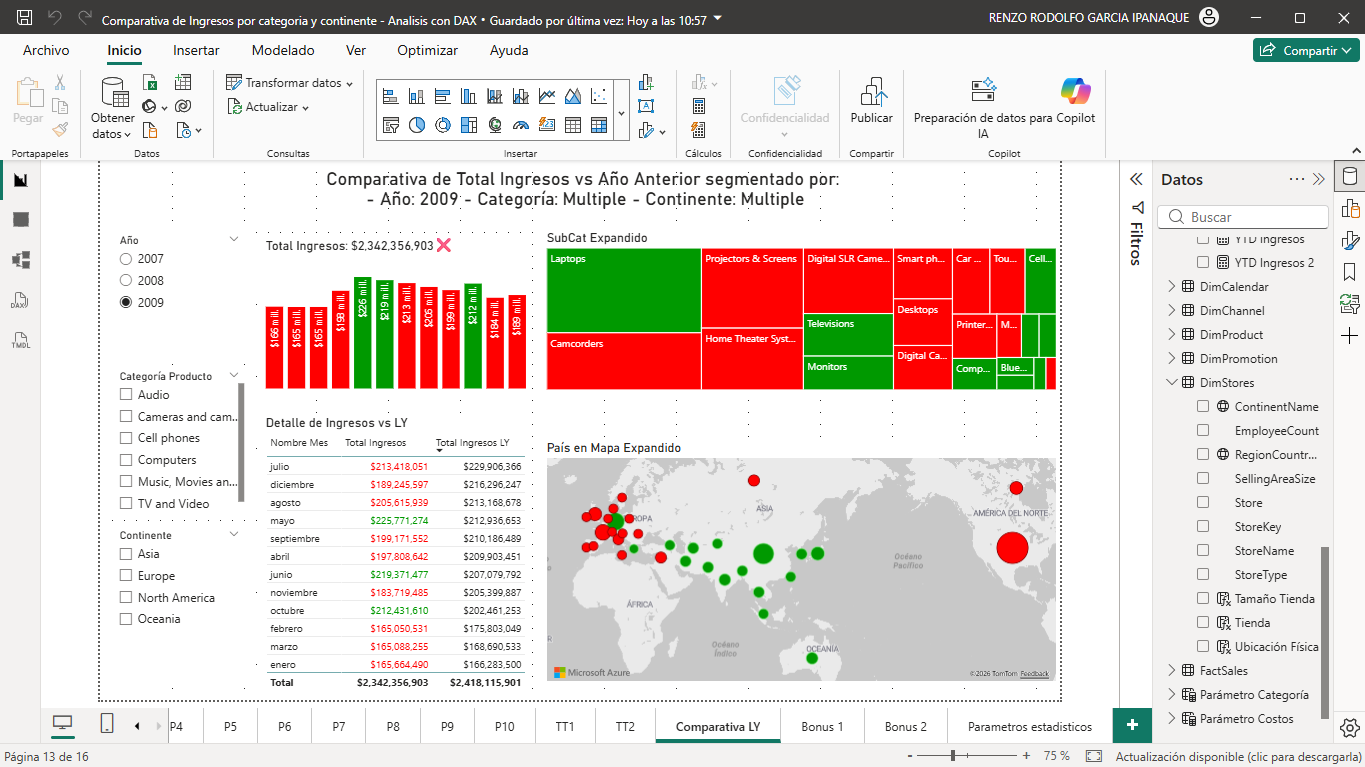Click the Buscar search field in Datos

pos(1243,216)
